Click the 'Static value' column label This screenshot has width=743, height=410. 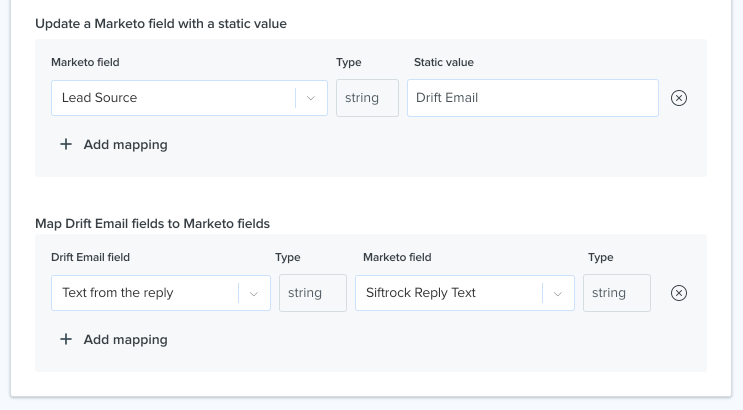444,62
